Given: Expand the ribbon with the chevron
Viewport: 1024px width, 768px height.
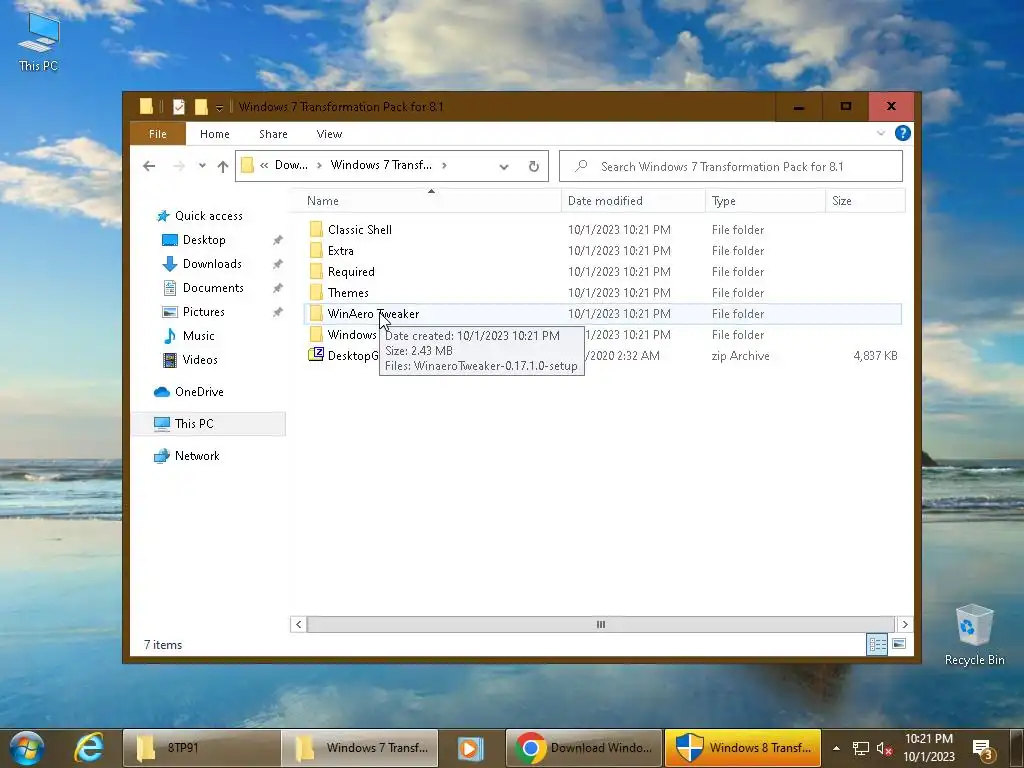Looking at the screenshot, I should tap(880, 133).
